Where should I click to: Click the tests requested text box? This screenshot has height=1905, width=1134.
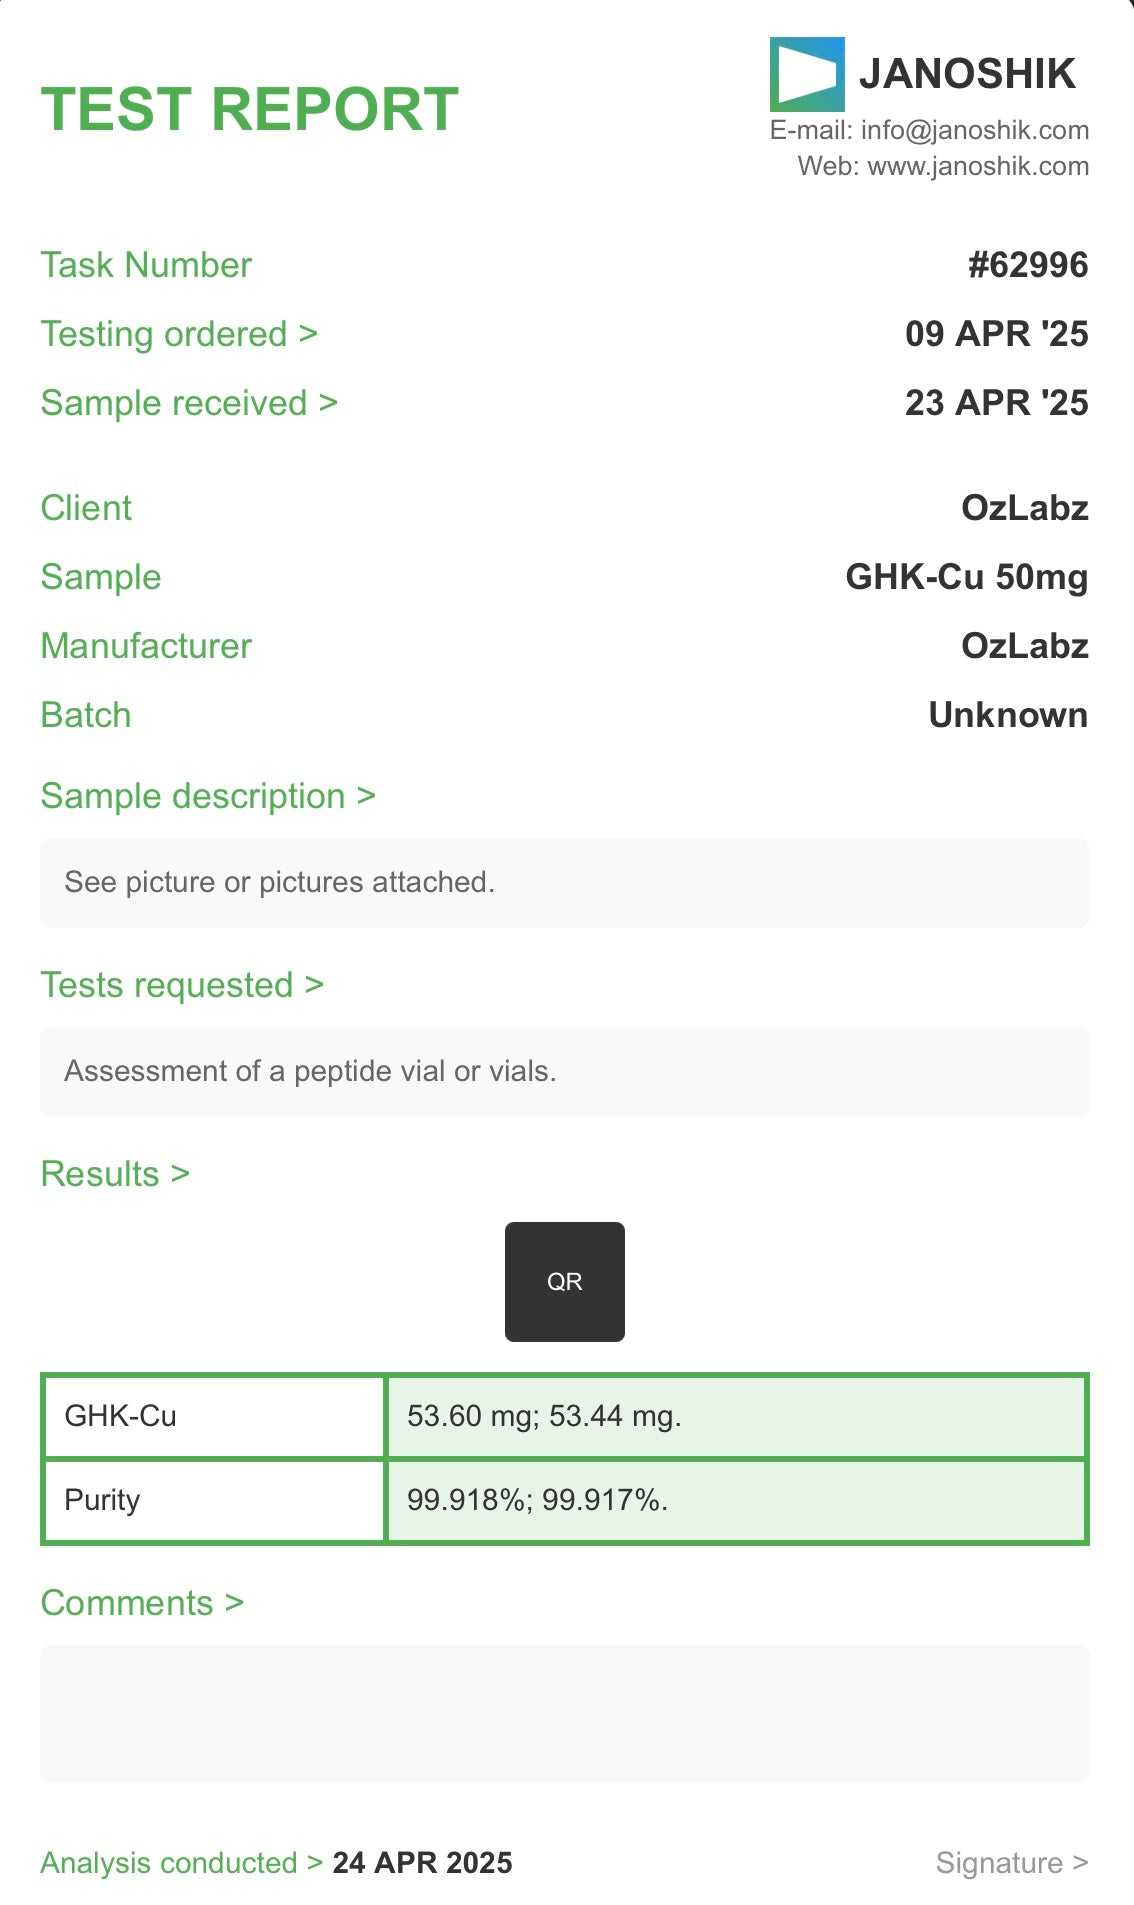(564, 1071)
